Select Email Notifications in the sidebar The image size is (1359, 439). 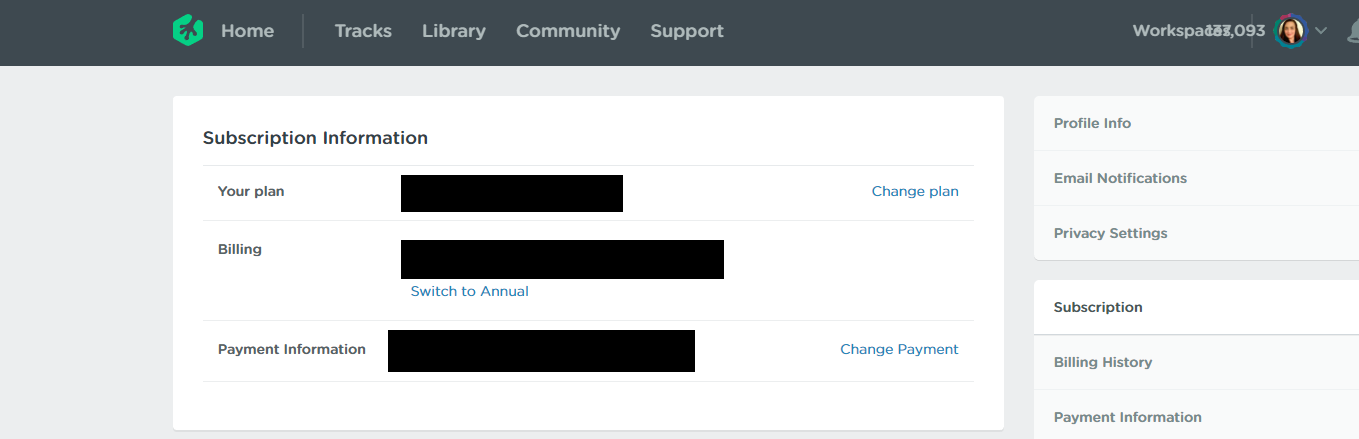pos(1120,178)
